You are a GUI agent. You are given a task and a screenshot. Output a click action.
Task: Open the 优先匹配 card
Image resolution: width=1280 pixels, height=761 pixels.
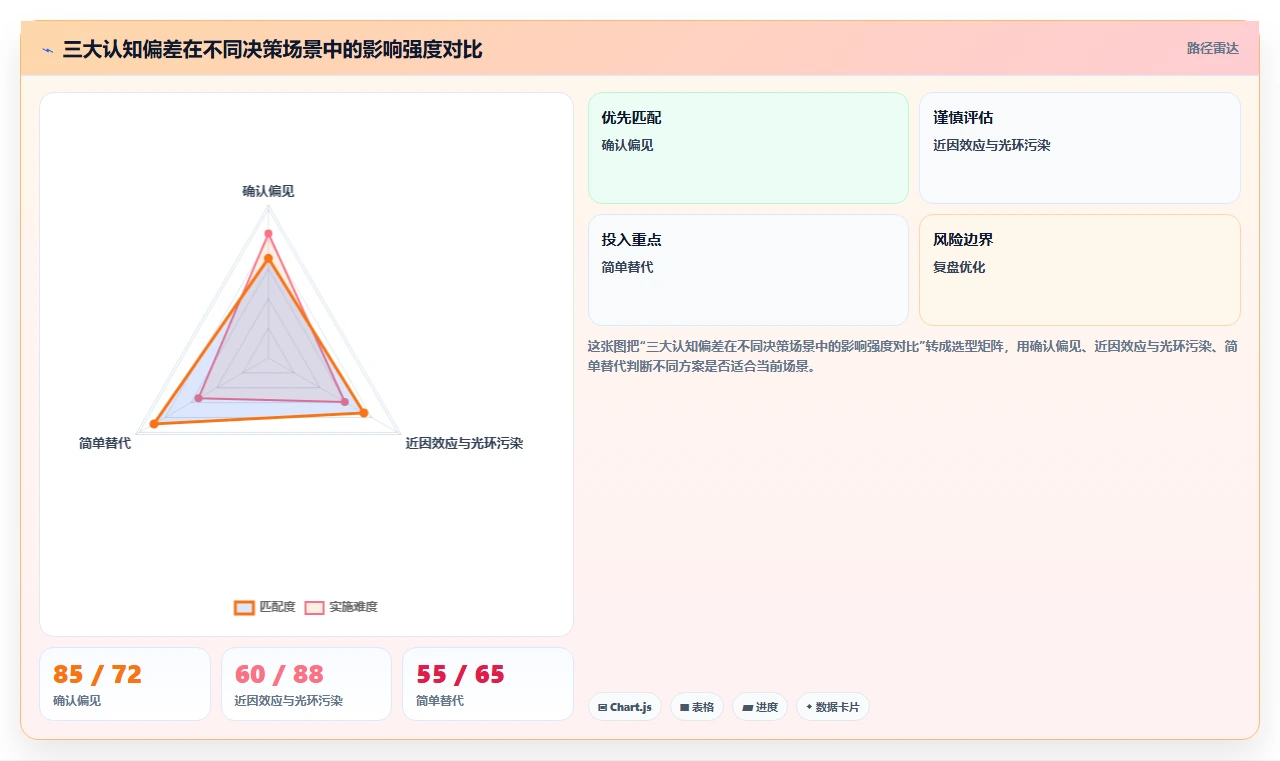pos(748,148)
